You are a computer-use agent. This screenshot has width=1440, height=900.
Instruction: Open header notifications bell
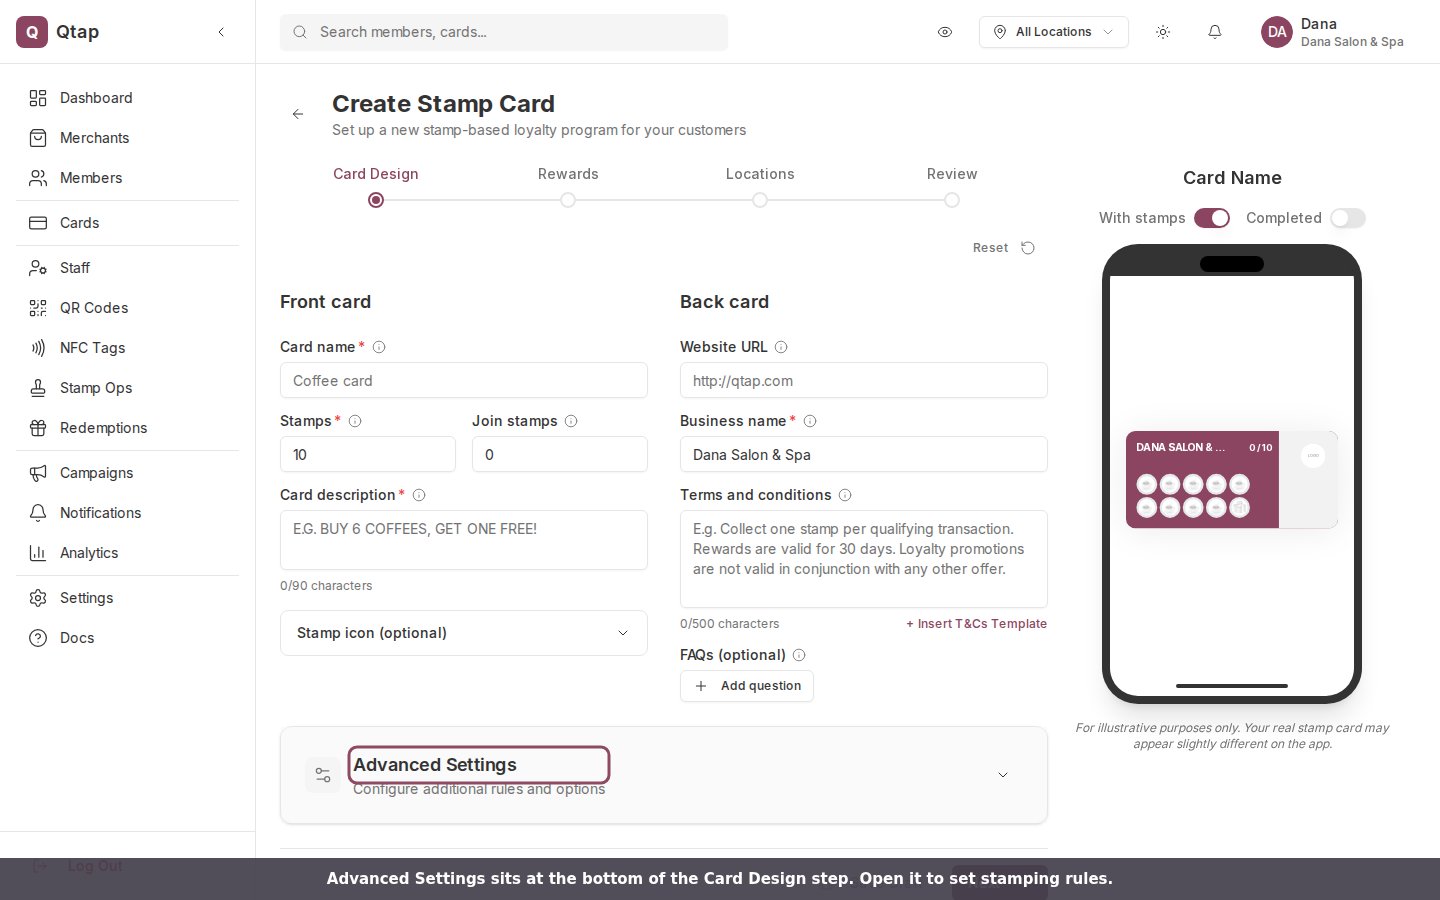1215,32
